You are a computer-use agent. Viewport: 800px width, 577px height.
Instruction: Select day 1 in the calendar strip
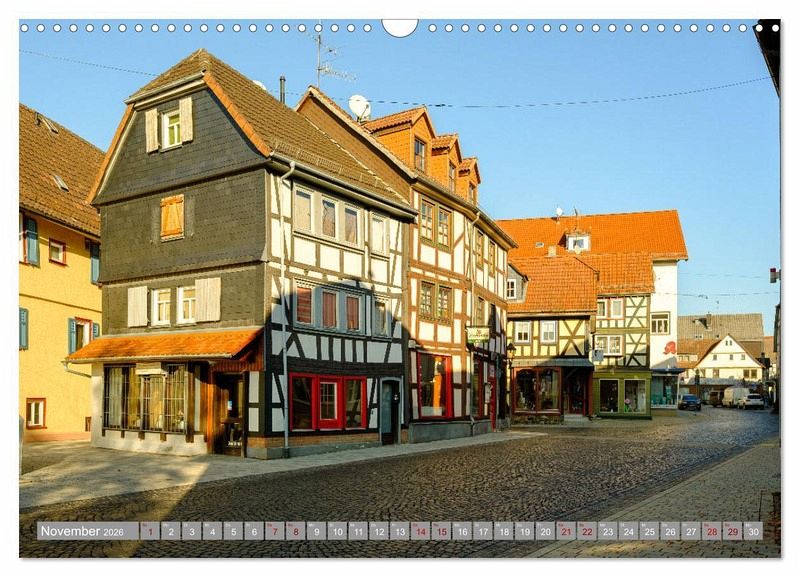pos(150,531)
